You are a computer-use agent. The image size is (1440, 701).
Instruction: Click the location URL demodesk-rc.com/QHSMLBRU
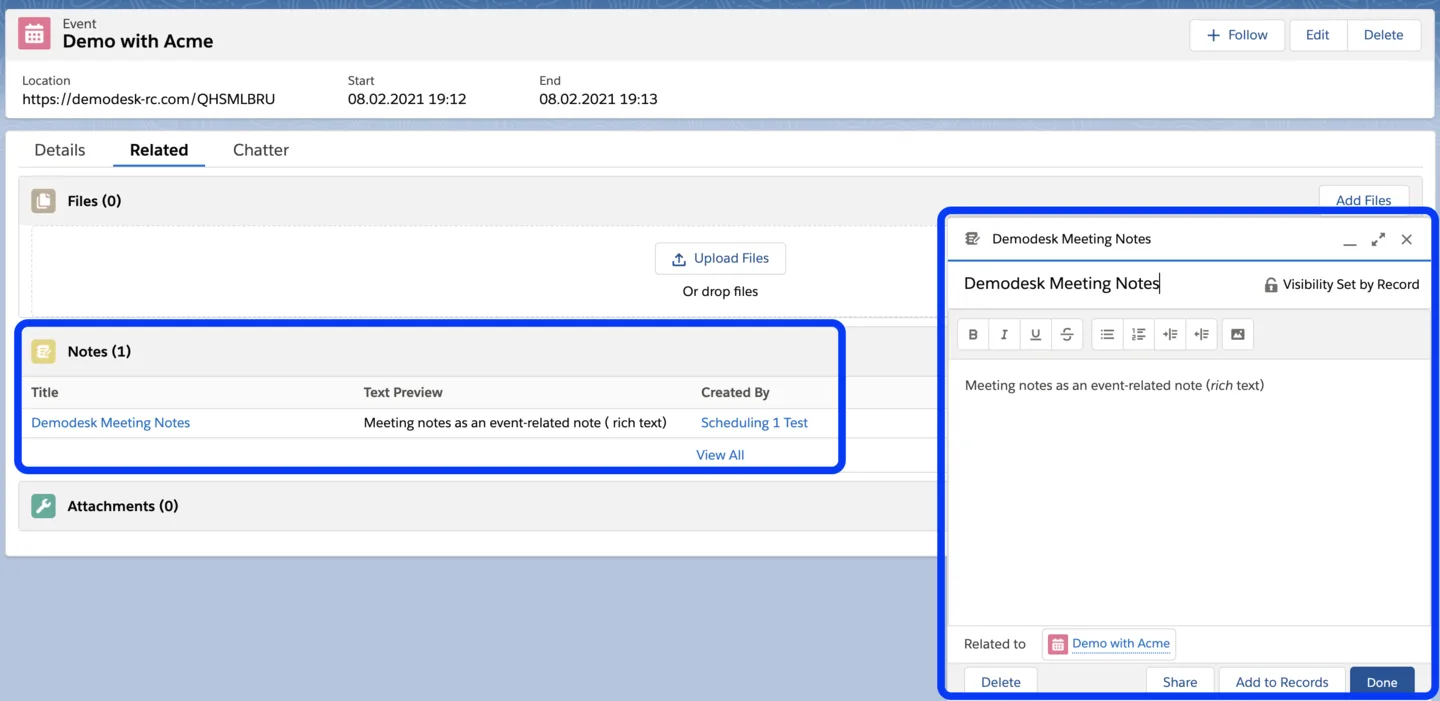[x=148, y=99]
